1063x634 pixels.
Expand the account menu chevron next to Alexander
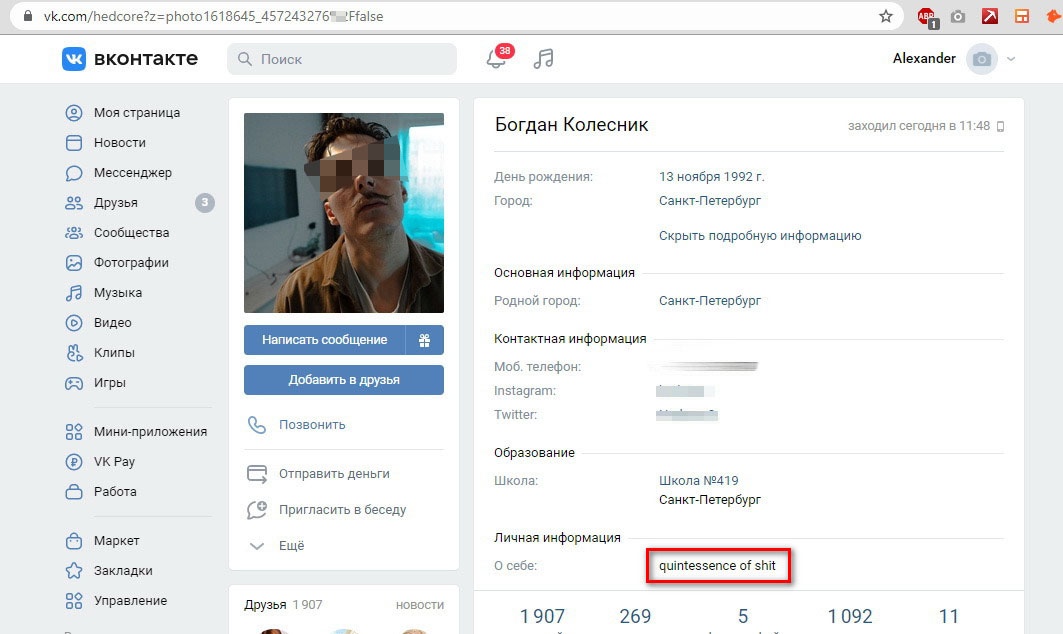tap(1011, 59)
